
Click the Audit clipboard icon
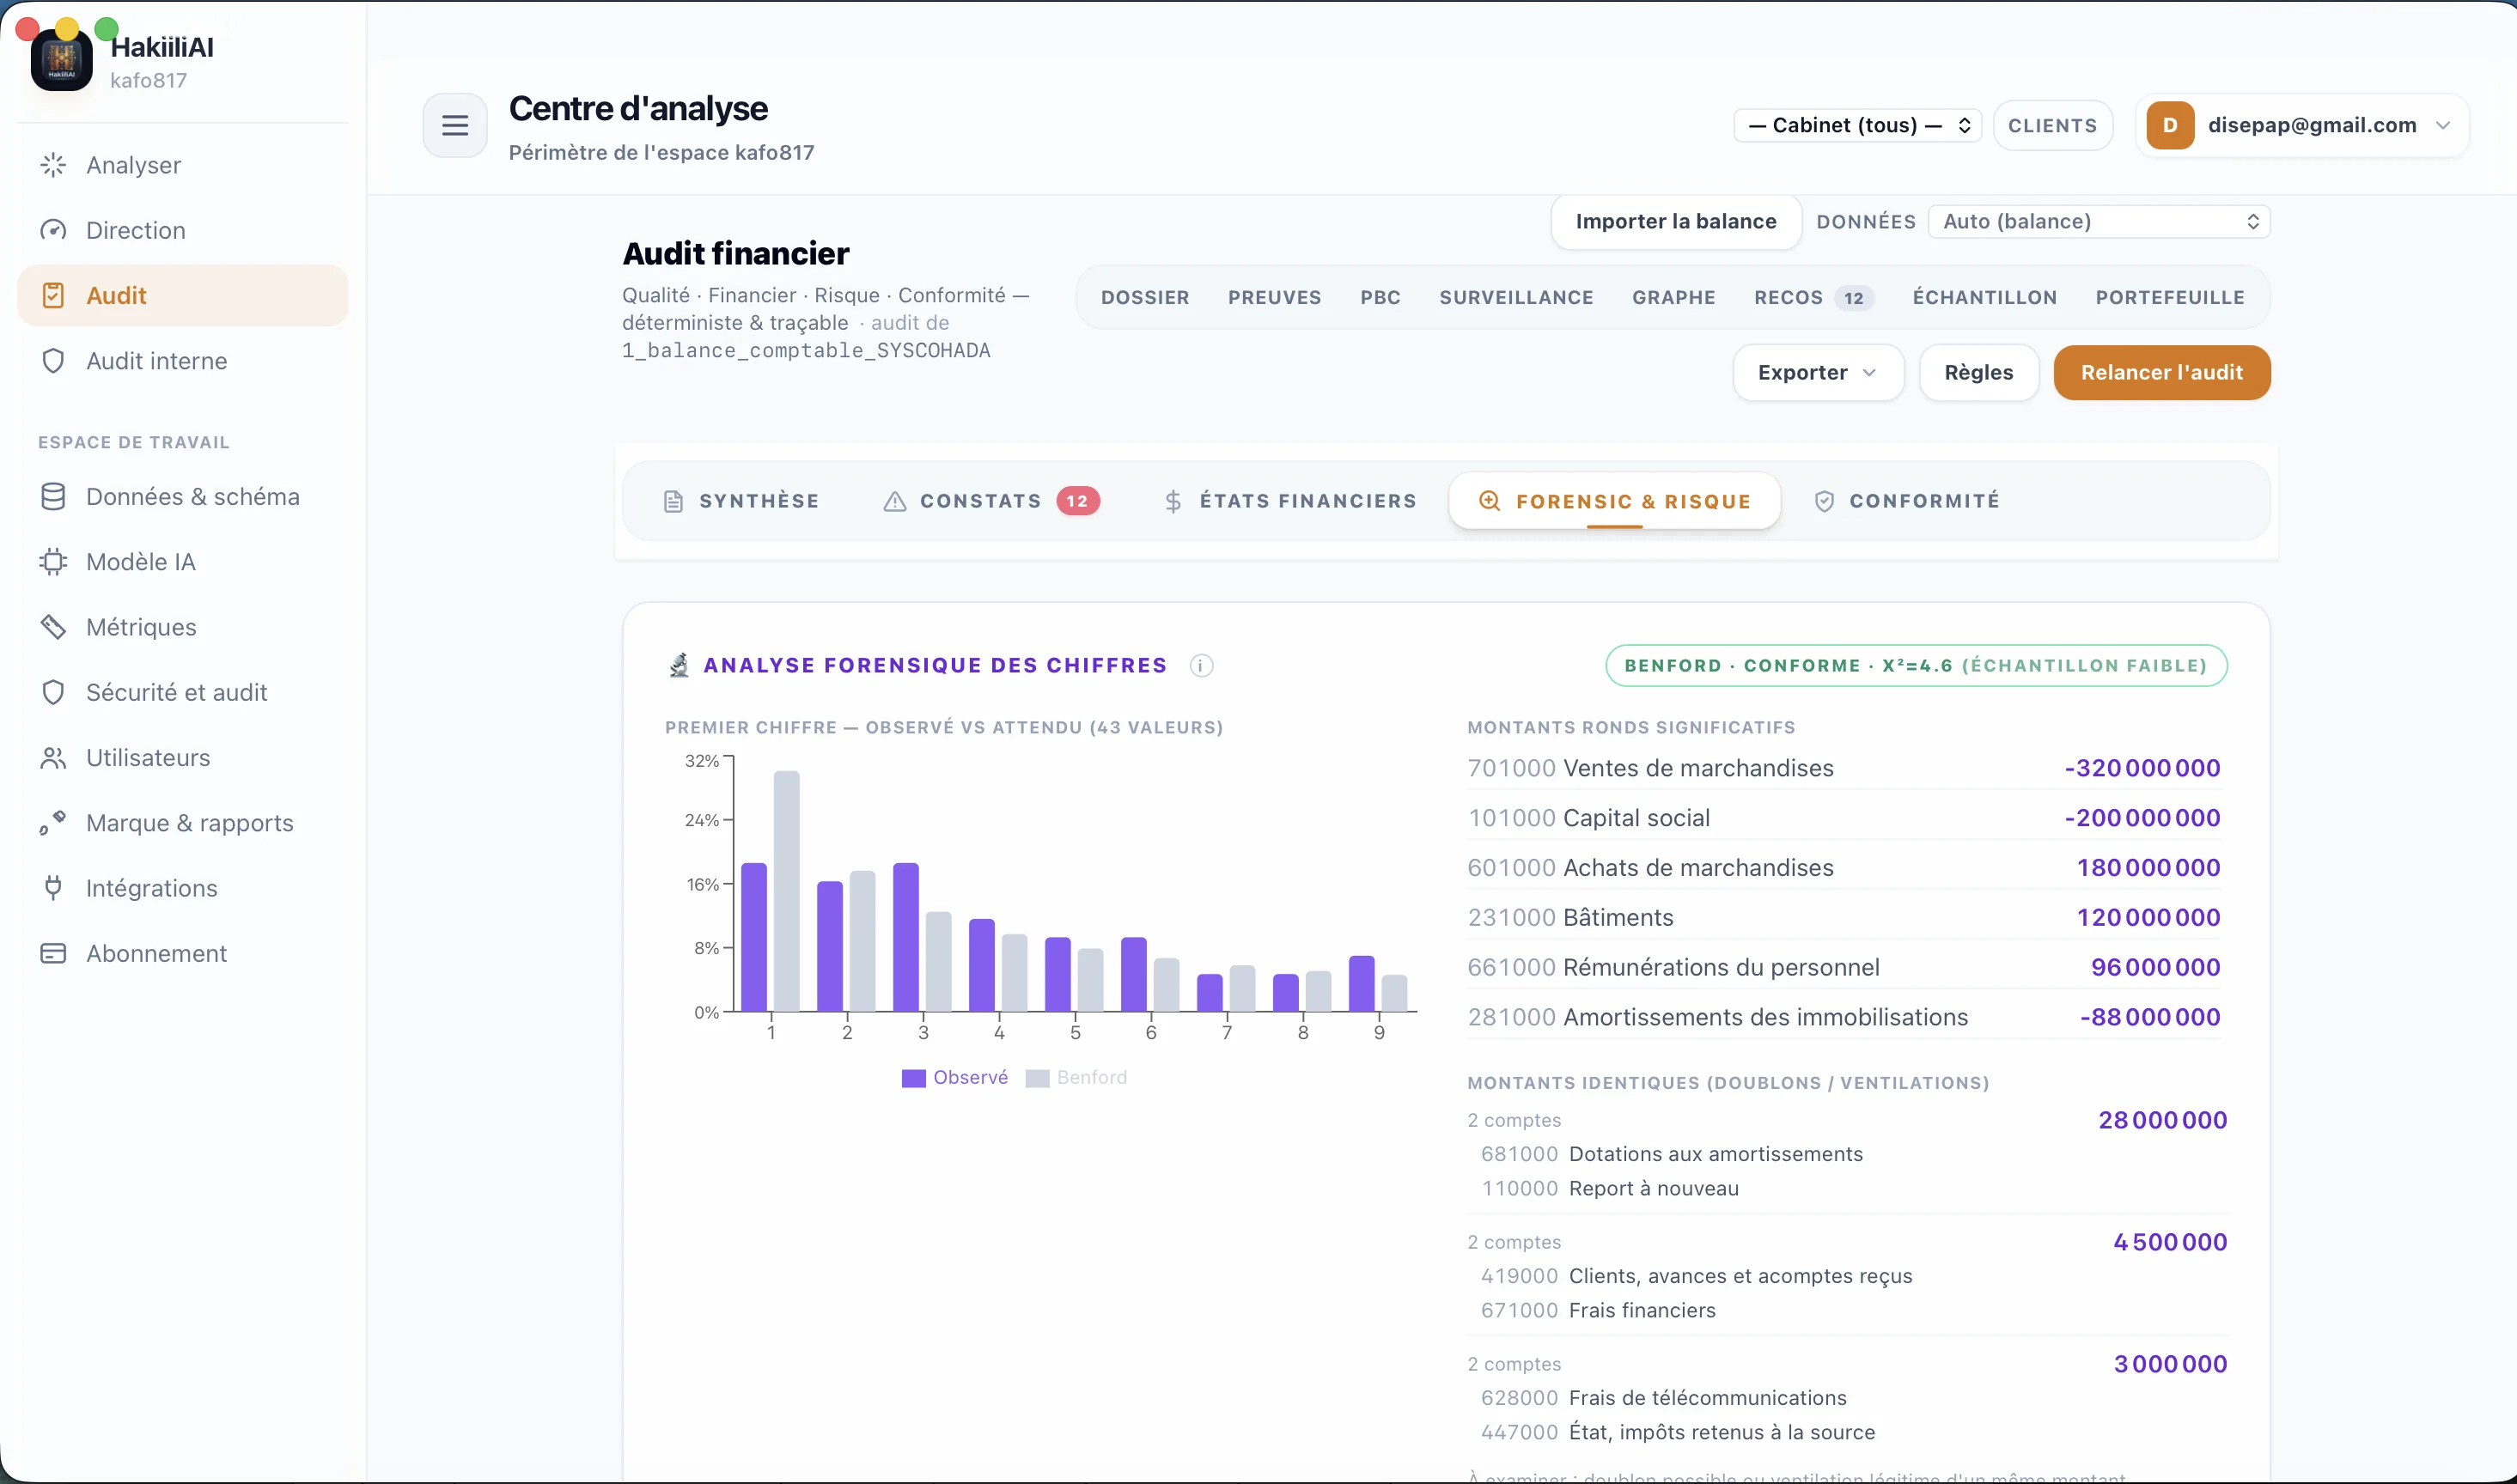[53, 295]
